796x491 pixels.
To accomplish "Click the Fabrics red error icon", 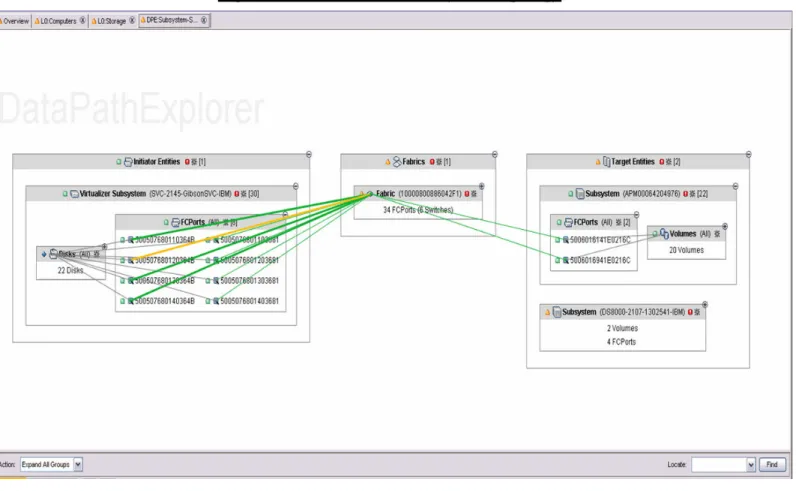I will 432,162.
